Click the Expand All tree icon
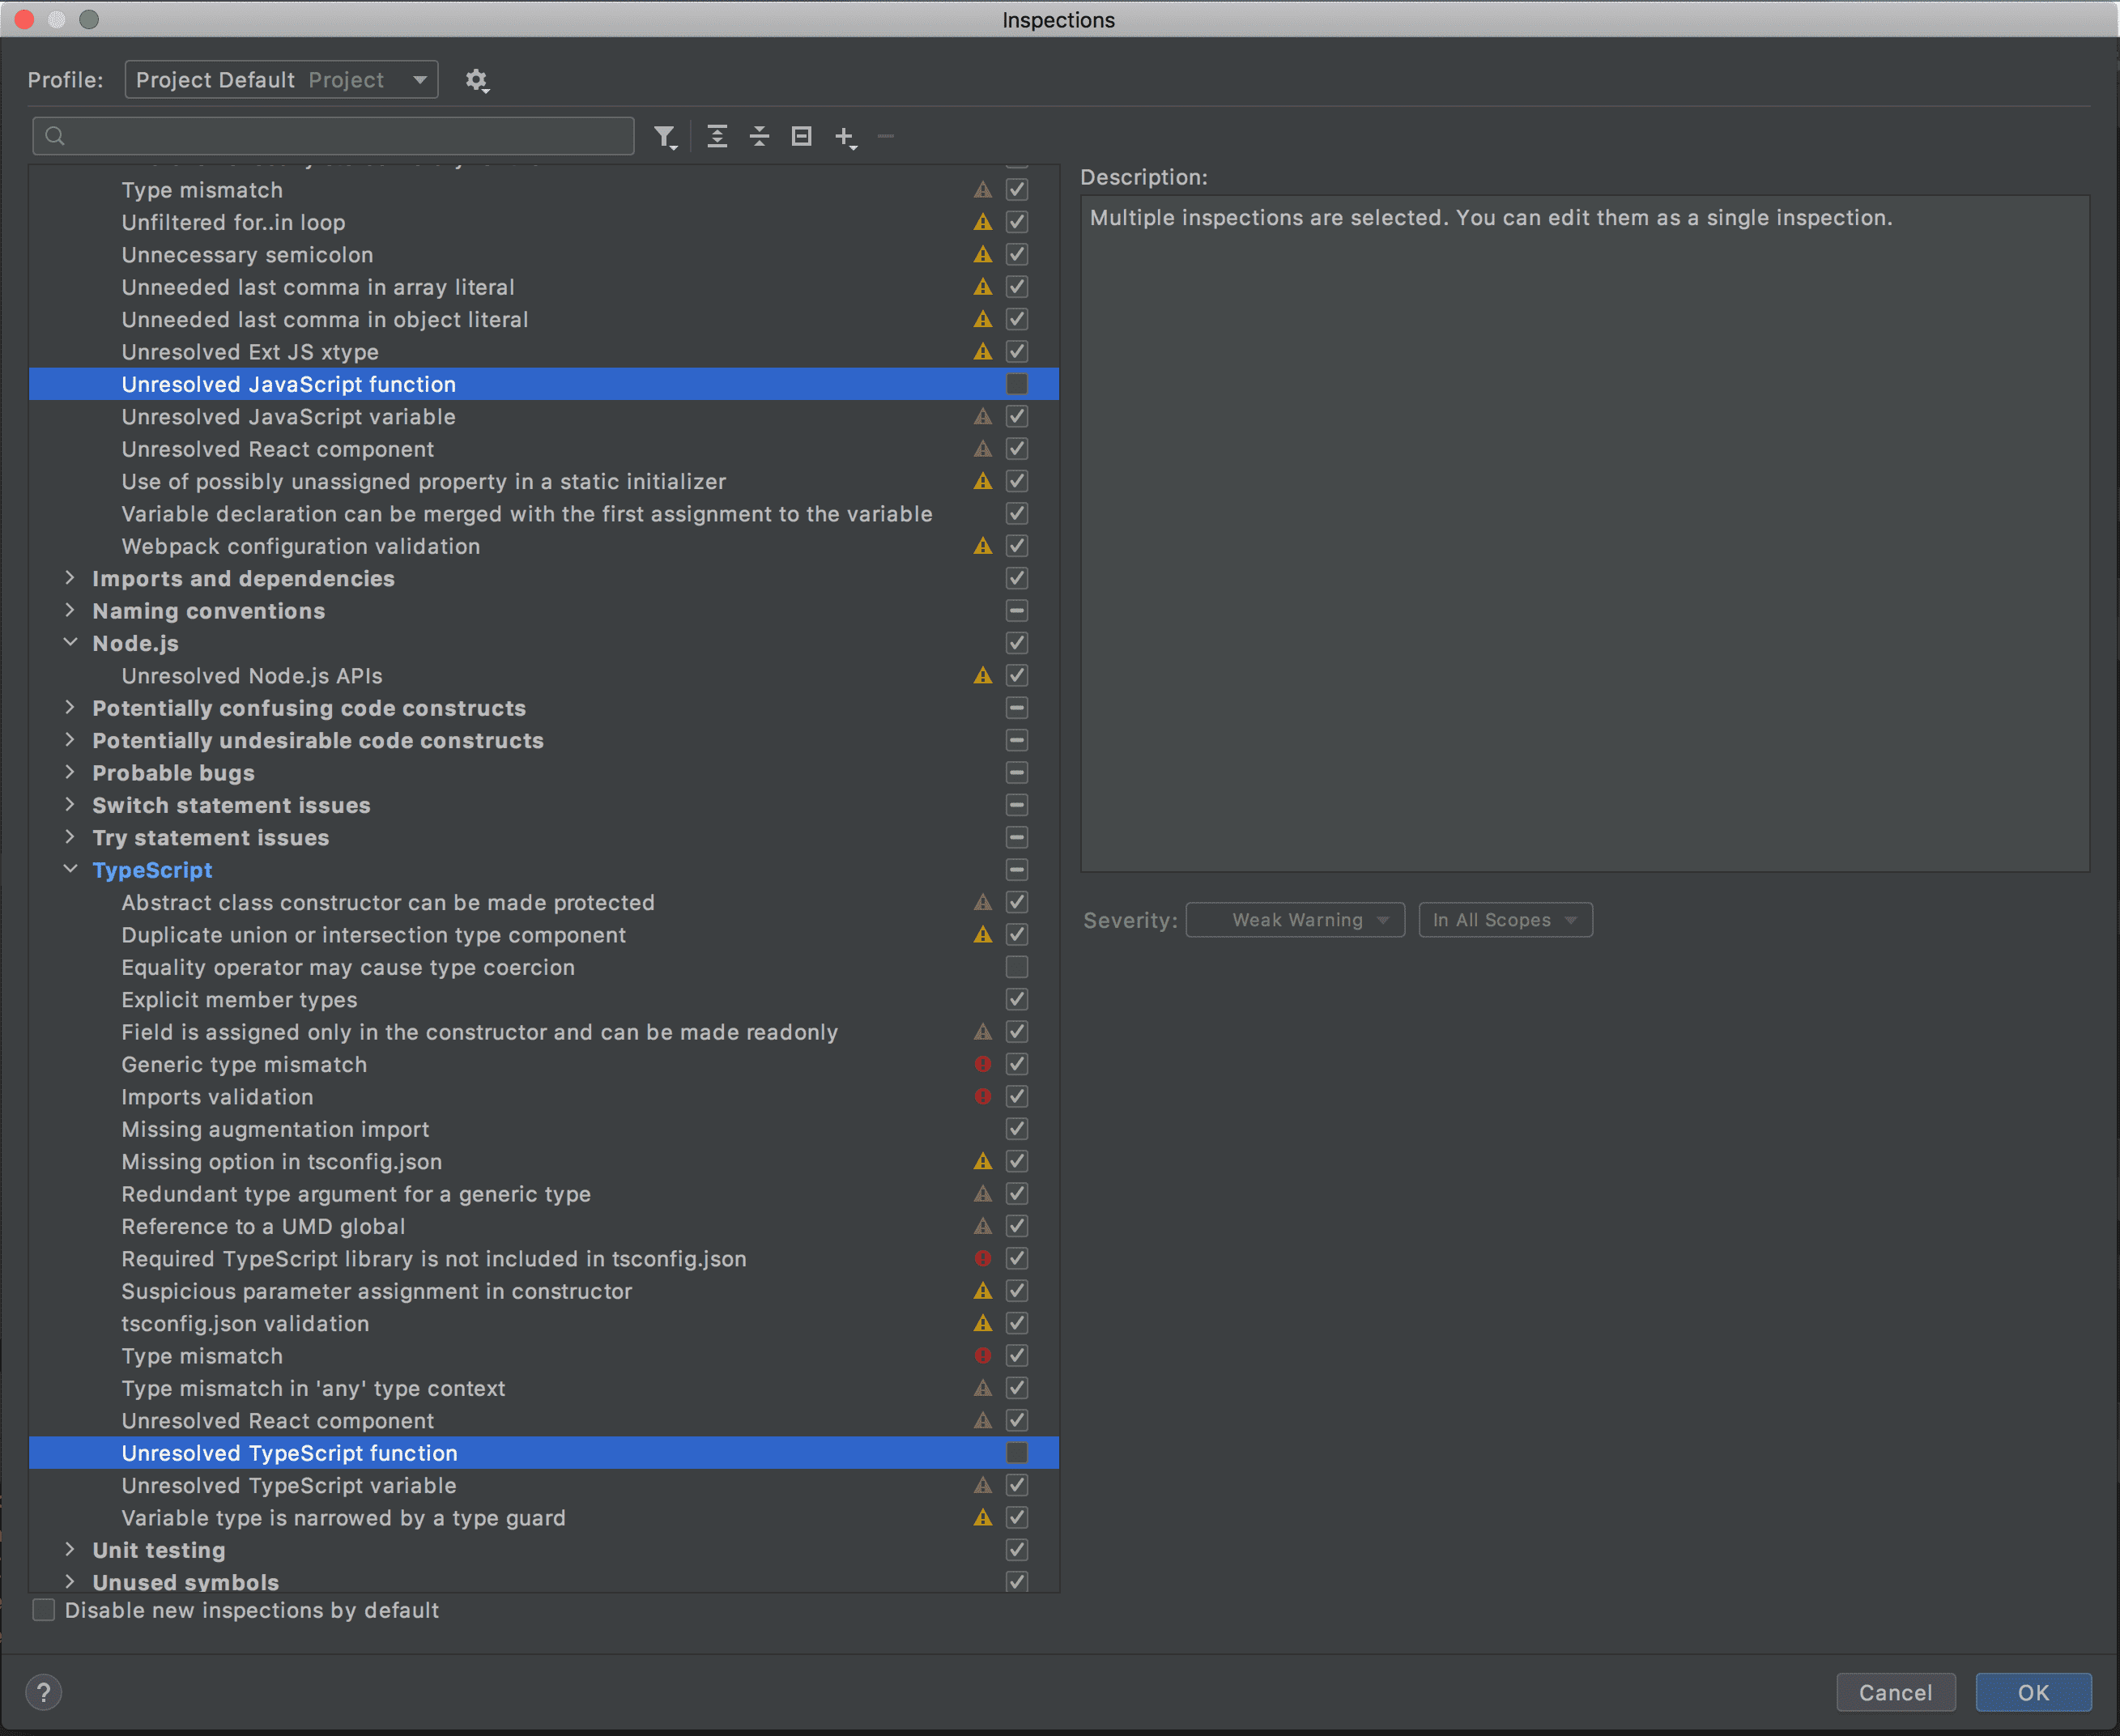The height and width of the screenshot is (1736, 2120). (717, 137)
